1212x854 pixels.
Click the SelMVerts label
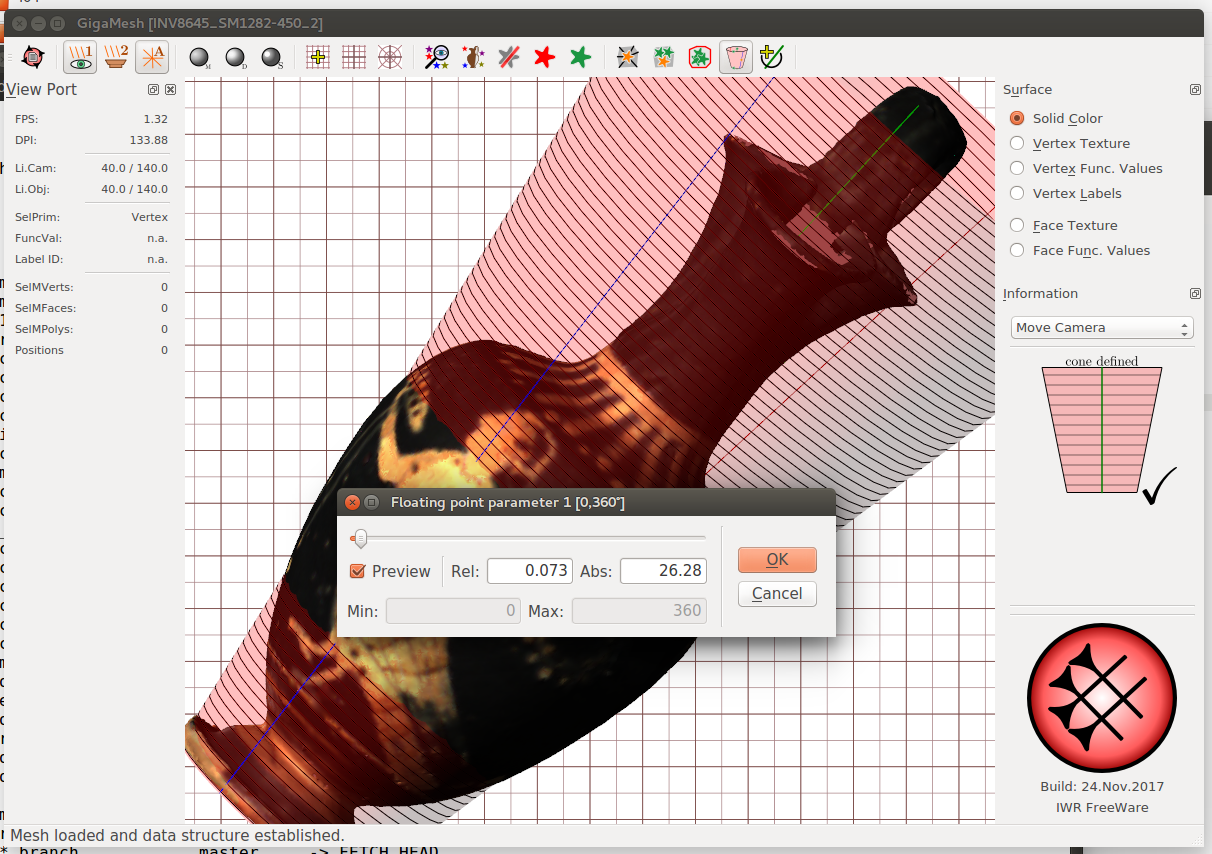43,287
